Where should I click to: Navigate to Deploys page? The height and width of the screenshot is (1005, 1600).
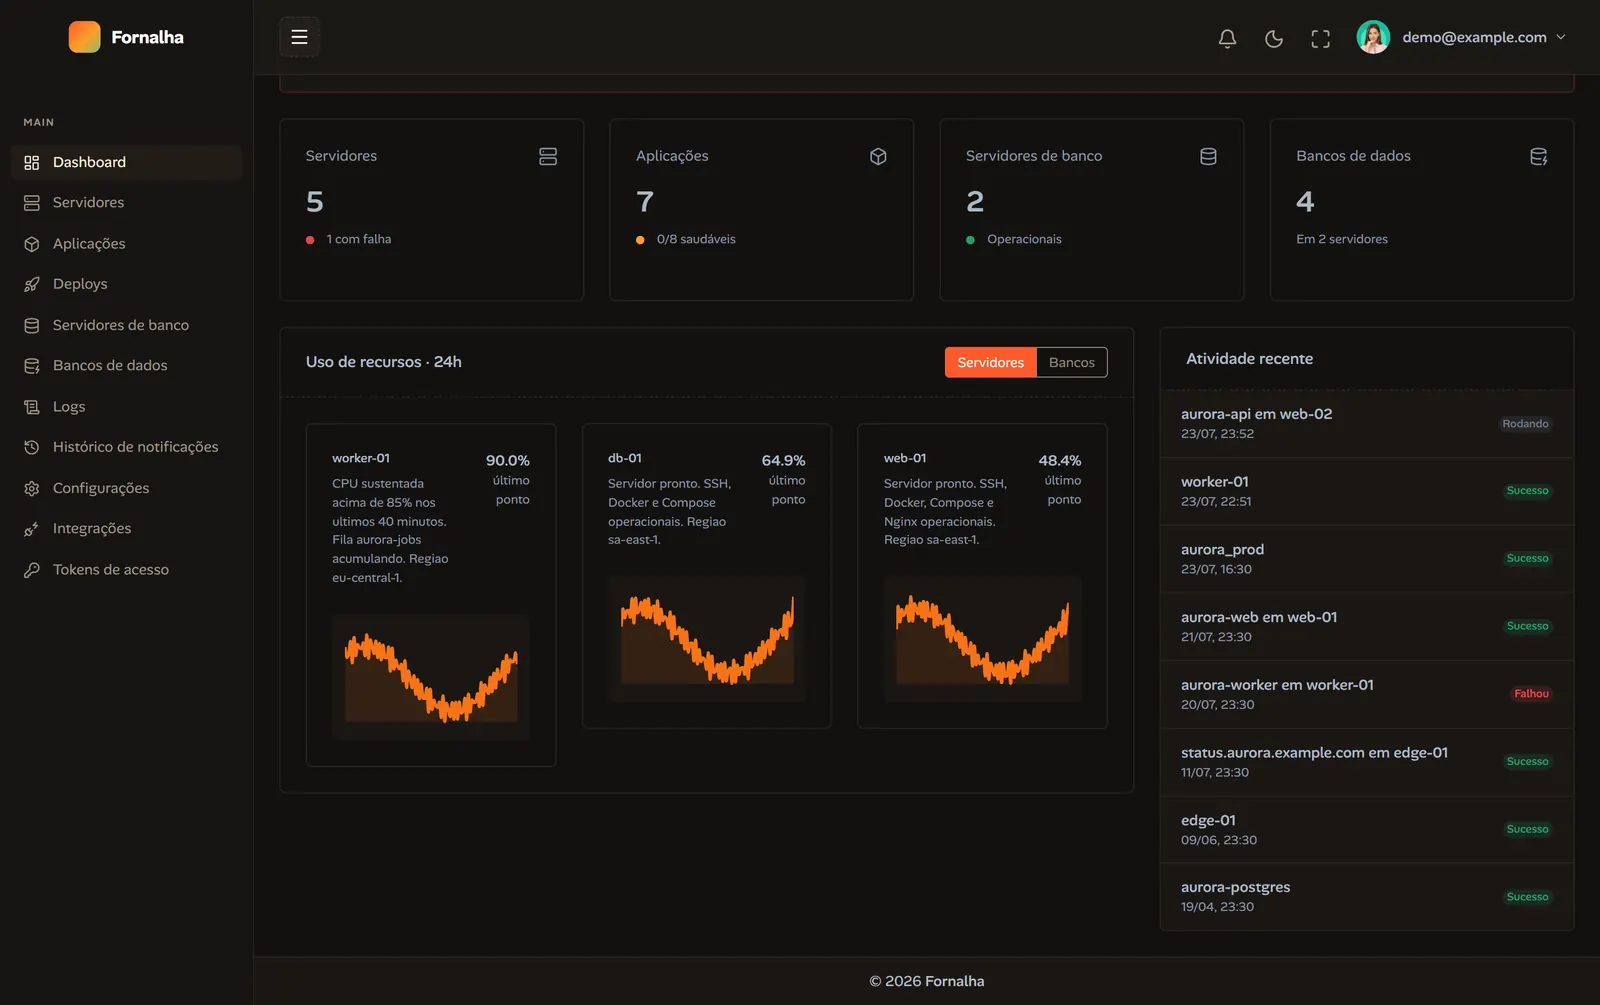[x=127, y=284]
